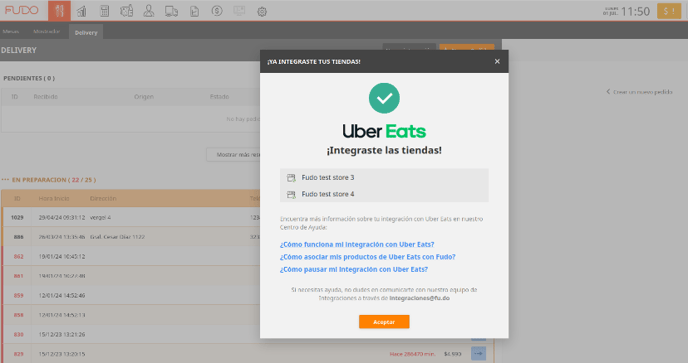Click the Uber Eats logo
The height and width of the screenshot is (363, 688).
(384, 131)
